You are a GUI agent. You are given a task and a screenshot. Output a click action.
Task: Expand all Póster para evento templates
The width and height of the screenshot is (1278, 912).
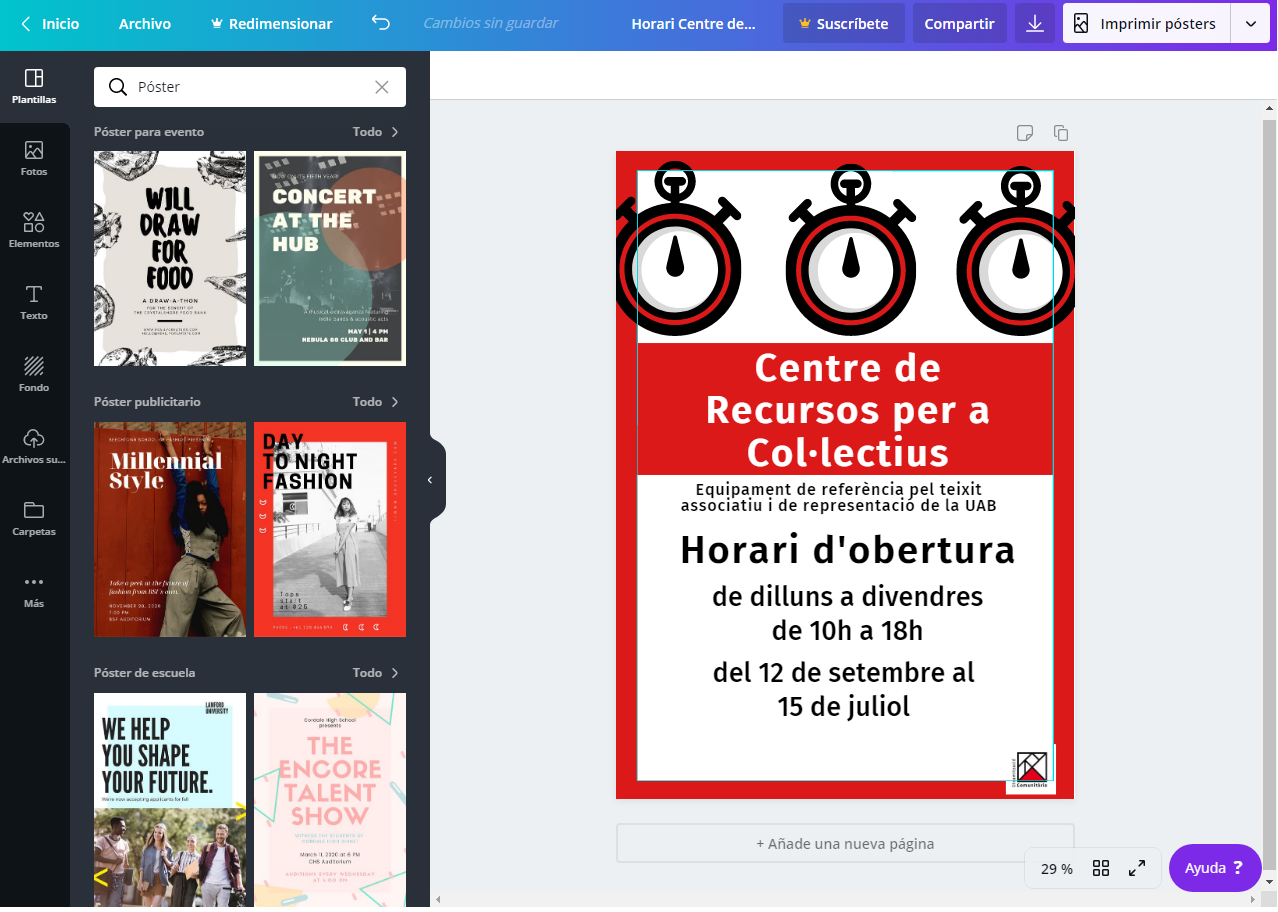pos(376,132)
